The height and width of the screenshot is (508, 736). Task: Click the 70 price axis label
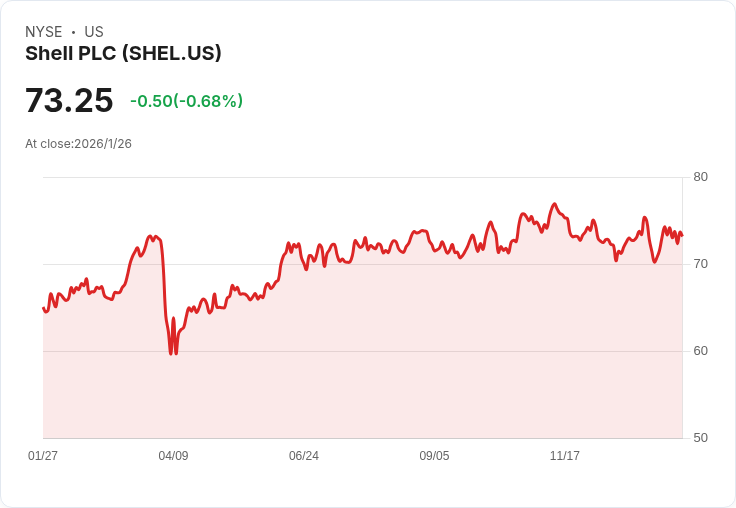pyautogui.click(x=700, y=264)
